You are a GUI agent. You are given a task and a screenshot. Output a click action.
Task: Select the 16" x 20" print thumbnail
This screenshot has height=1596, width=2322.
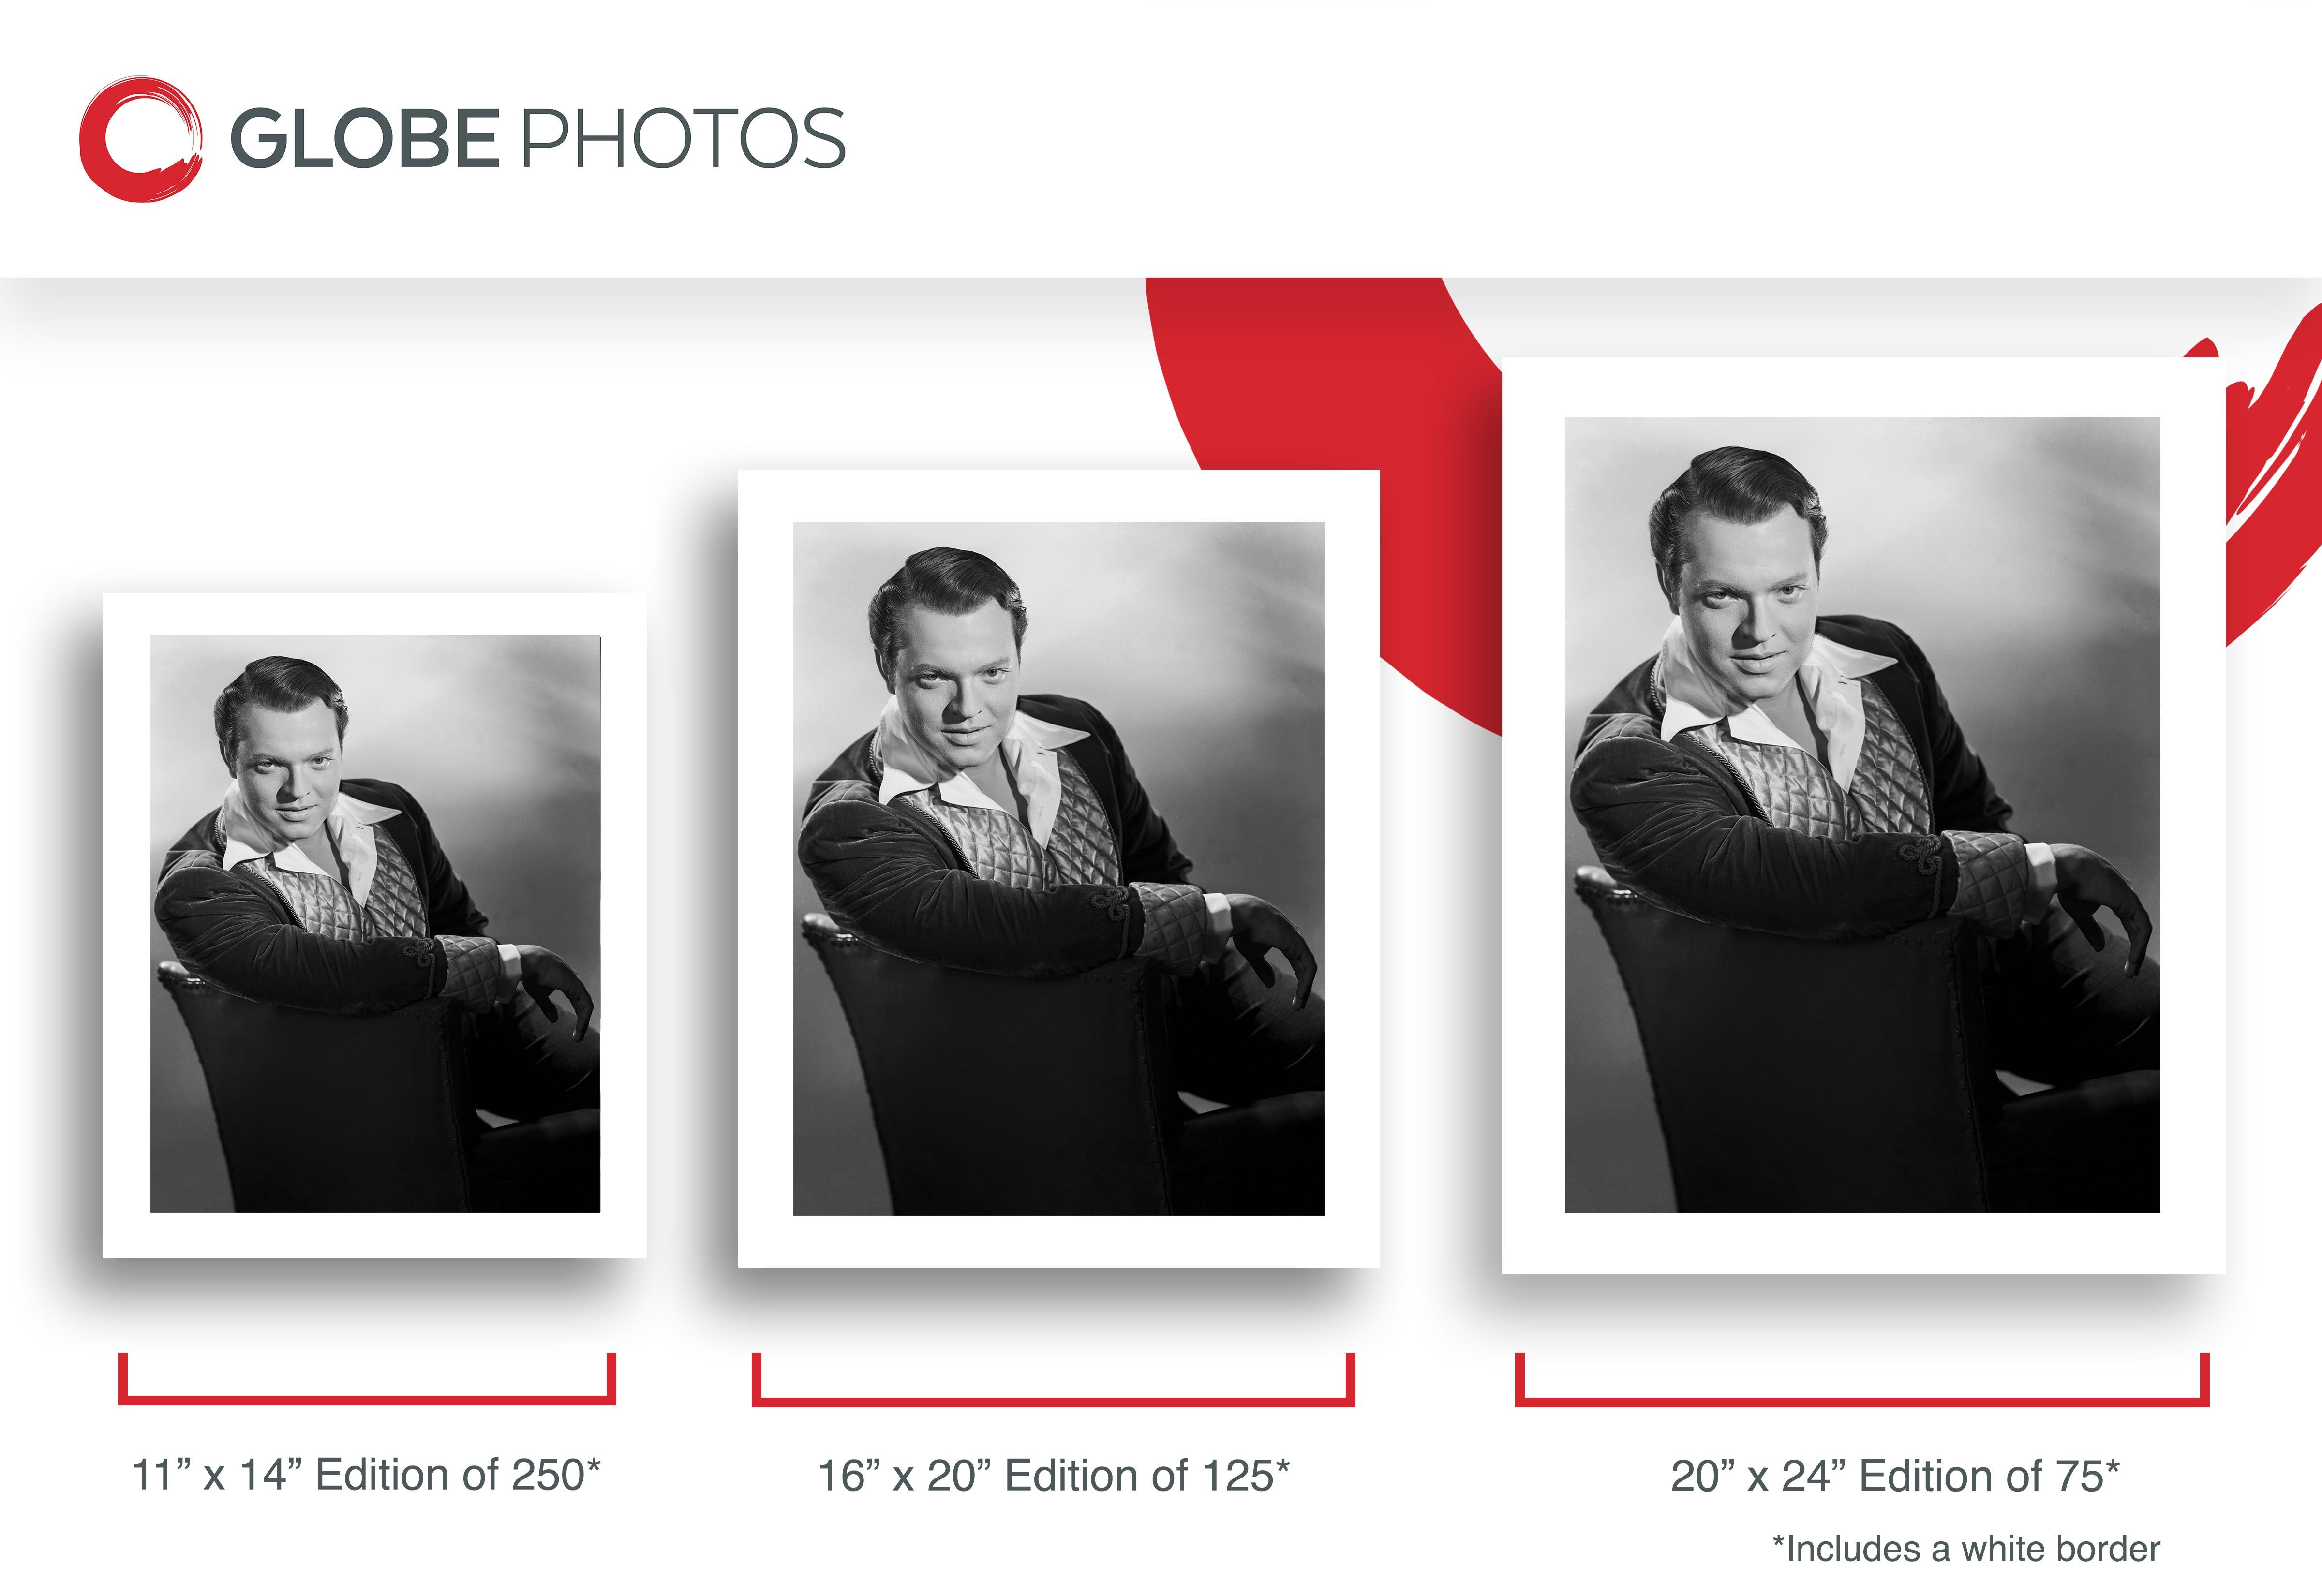pos(1059,868)
